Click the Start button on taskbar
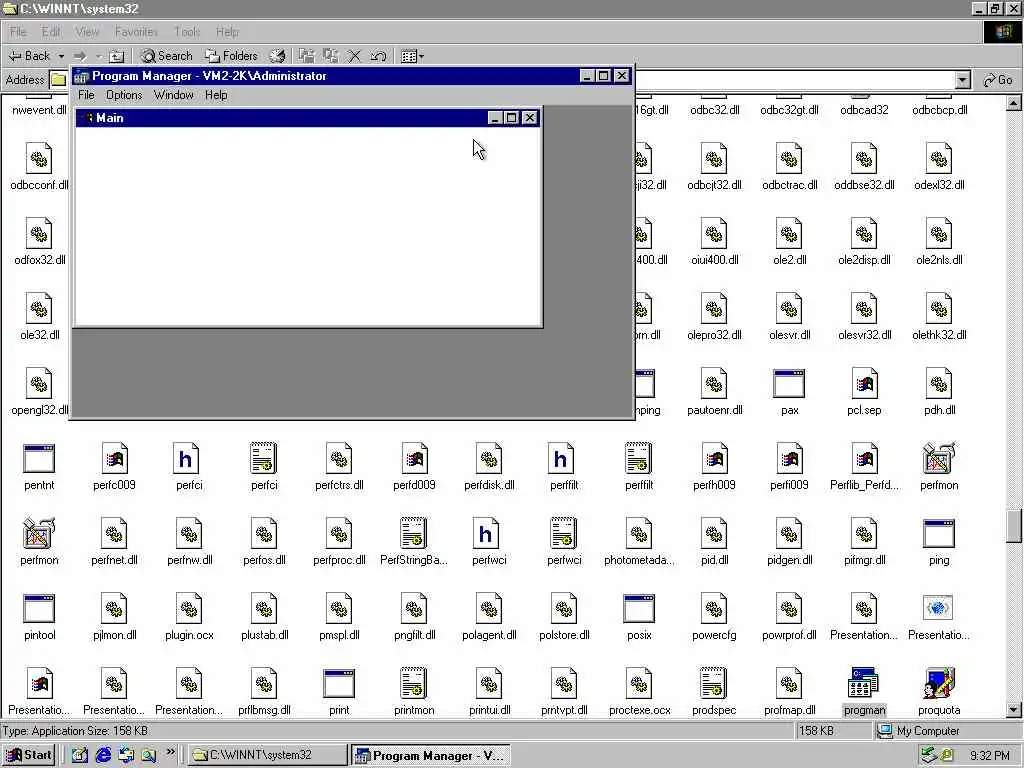Screen dimensions: 1024x768 click(29, 755)
